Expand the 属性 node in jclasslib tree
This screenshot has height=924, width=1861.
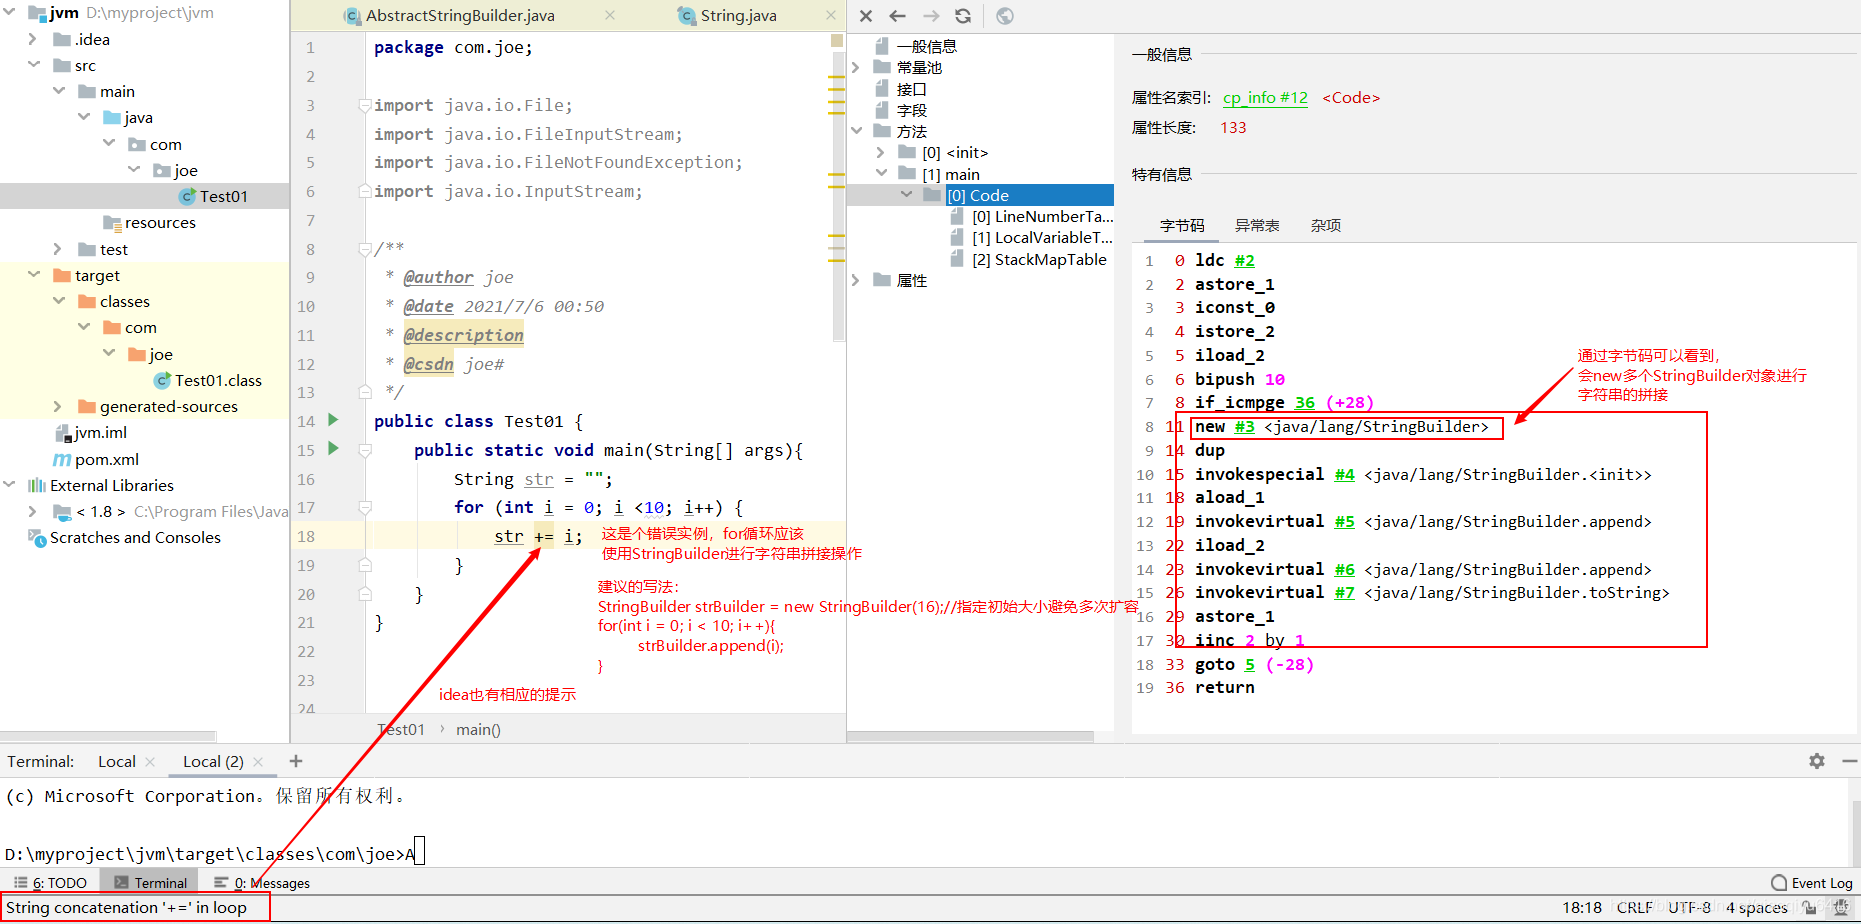856,280
